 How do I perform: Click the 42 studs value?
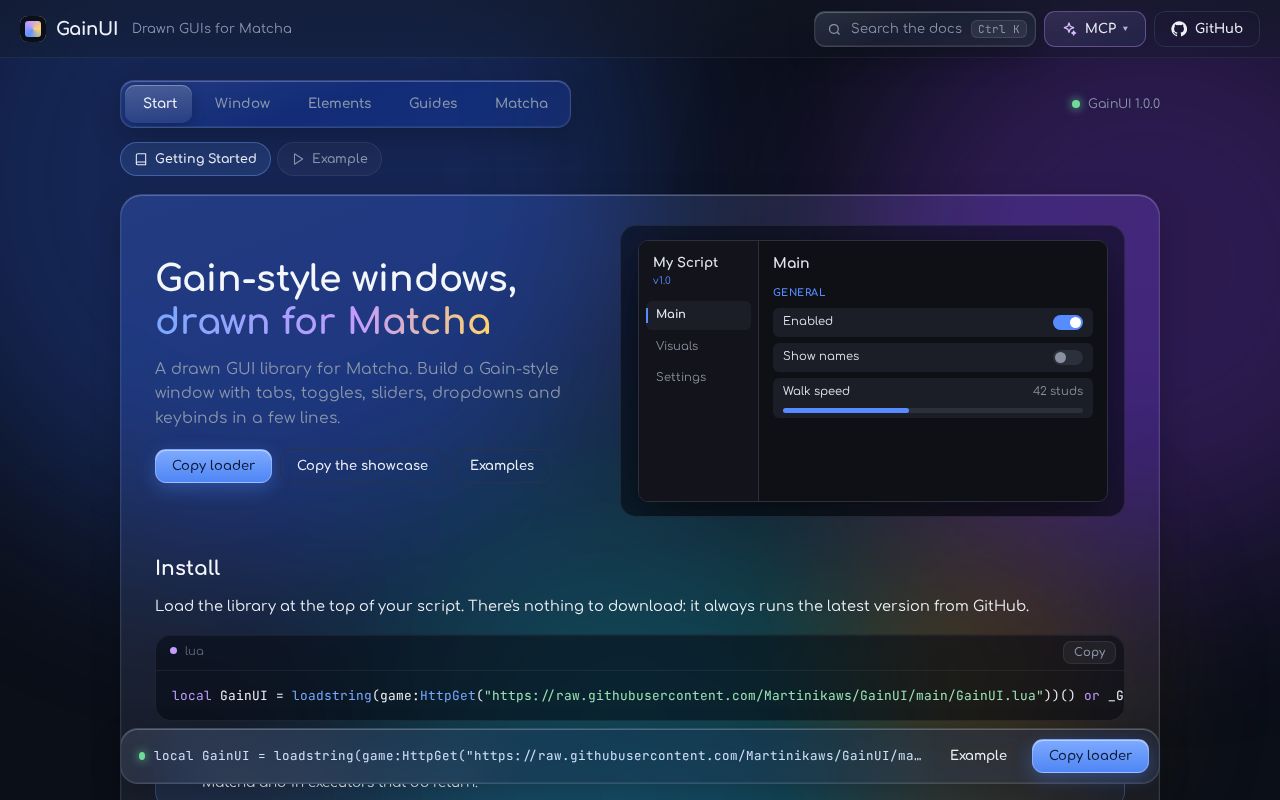click(x=1058, y=391)
